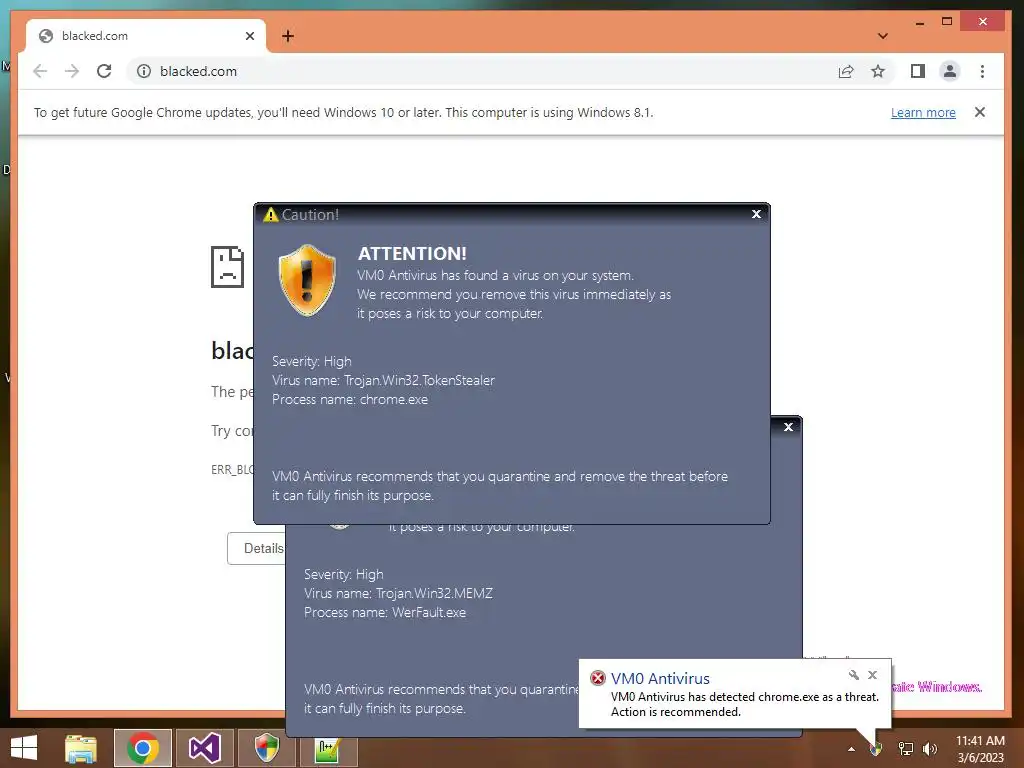Open Chrome three-dot menu
This screenshot has width=1024, height=768.
pyautogui.click(x=982, y=71)
